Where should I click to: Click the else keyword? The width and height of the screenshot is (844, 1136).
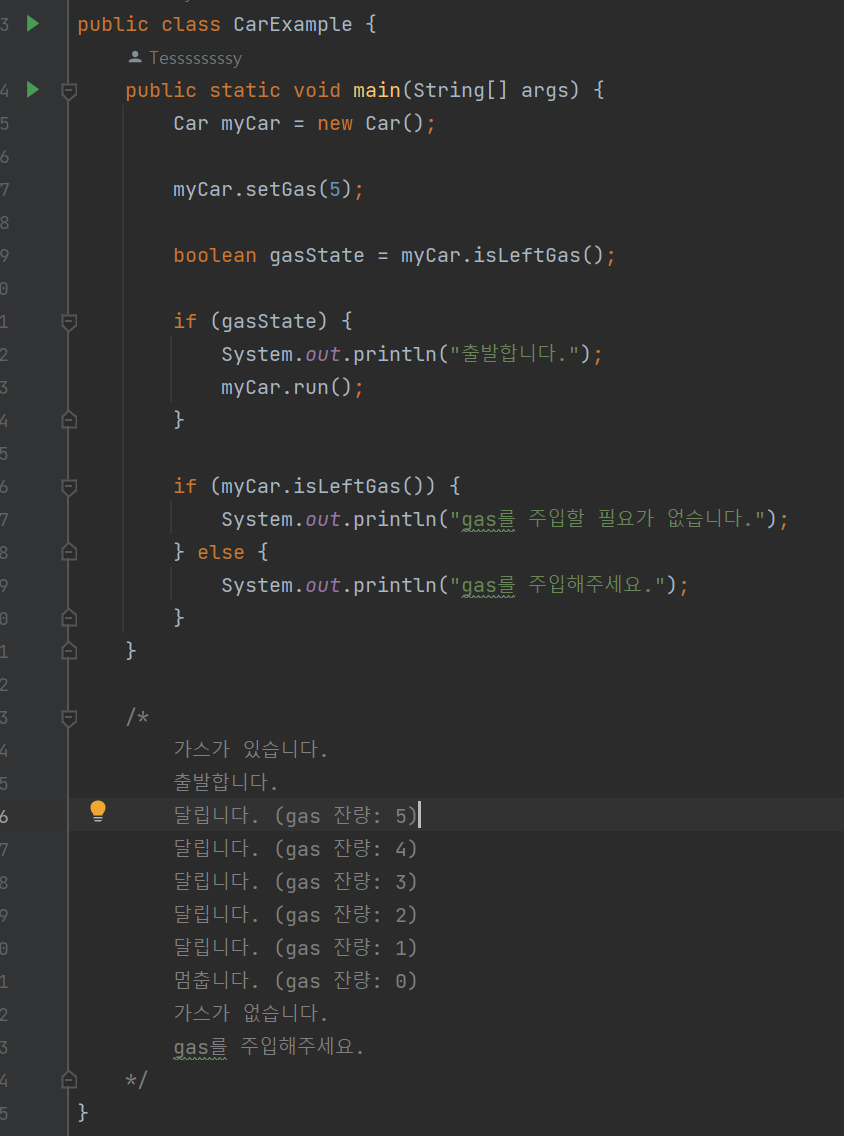coord(221,551)
